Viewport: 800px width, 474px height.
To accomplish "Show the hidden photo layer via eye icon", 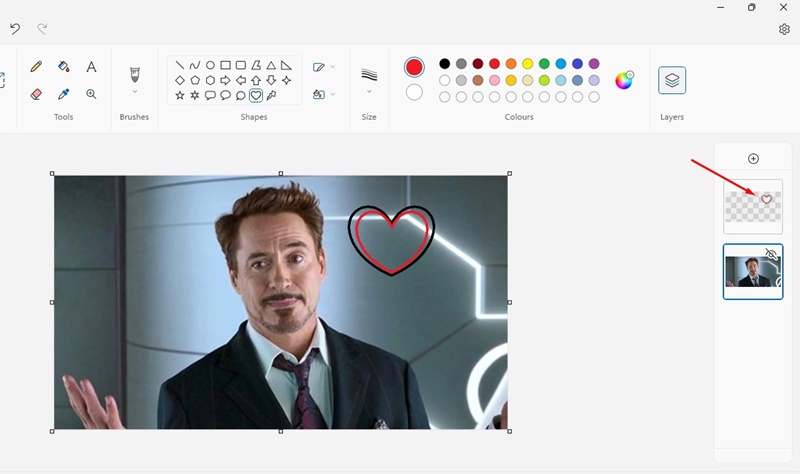I will (x=771, y=254).
